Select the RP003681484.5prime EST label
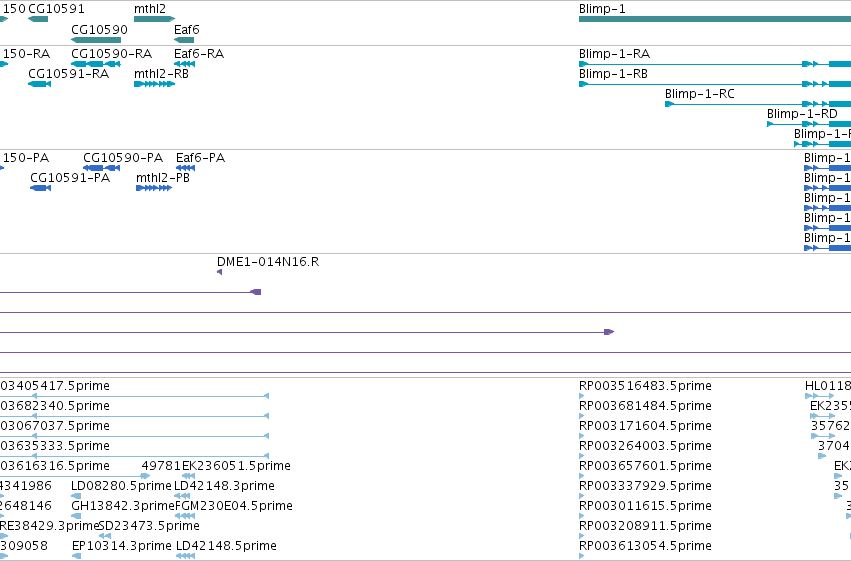851x561 pixels. click(x=645, y=406)
